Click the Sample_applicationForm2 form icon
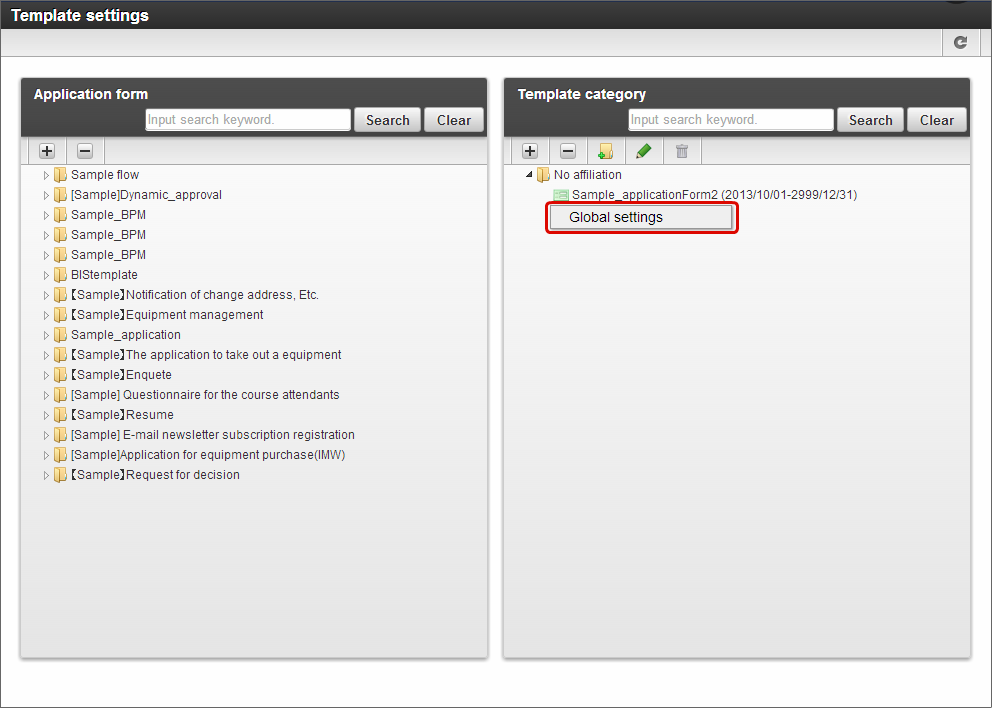The image size is (992, 708). point(561,195)
